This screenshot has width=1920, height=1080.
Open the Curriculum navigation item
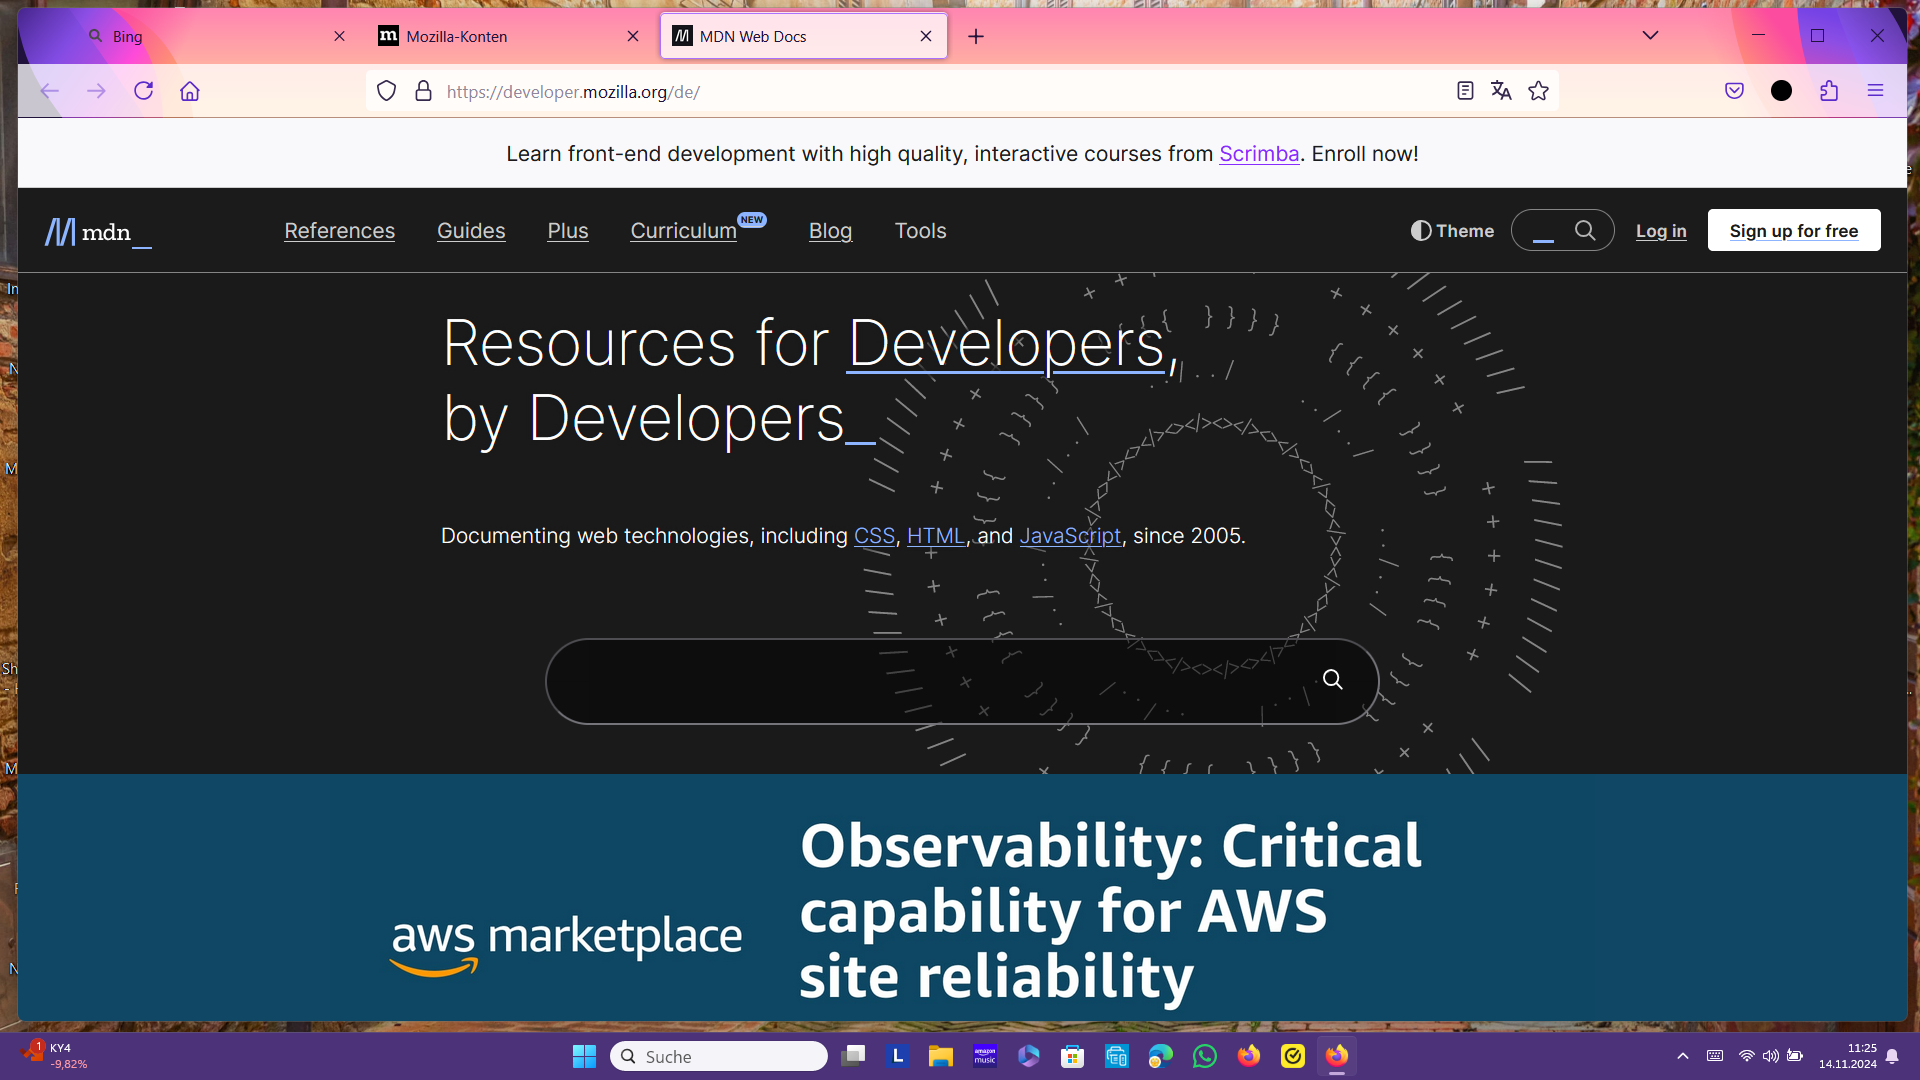684,231
